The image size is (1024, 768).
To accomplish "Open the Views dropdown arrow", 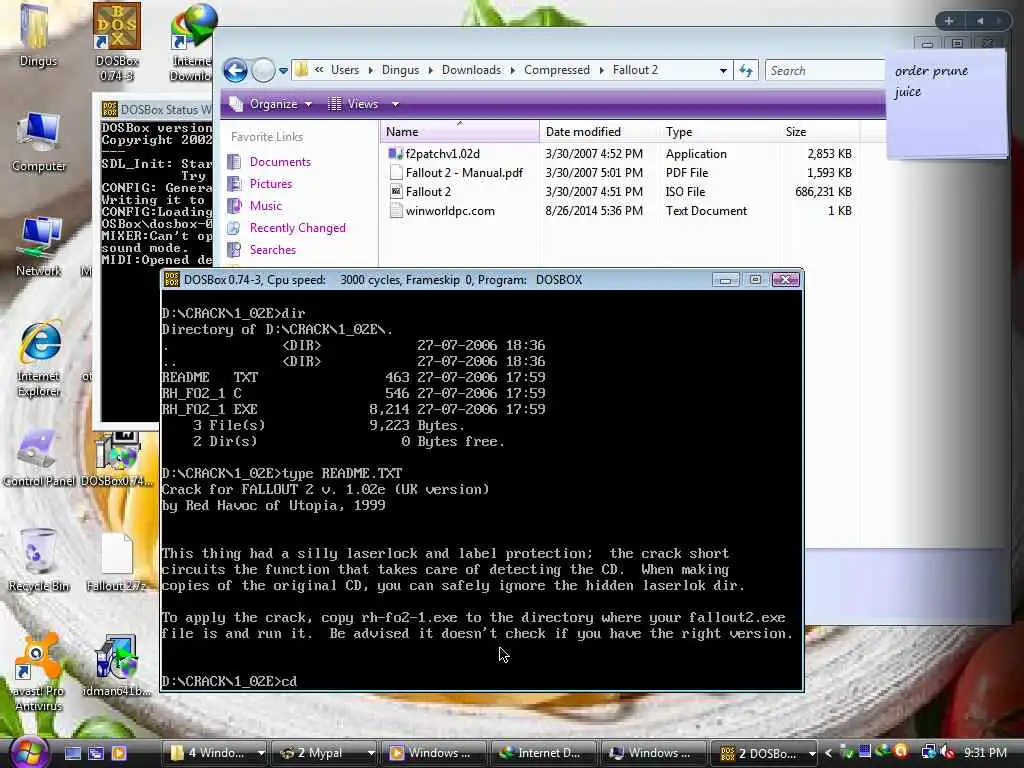I will [x=395, y=104].
